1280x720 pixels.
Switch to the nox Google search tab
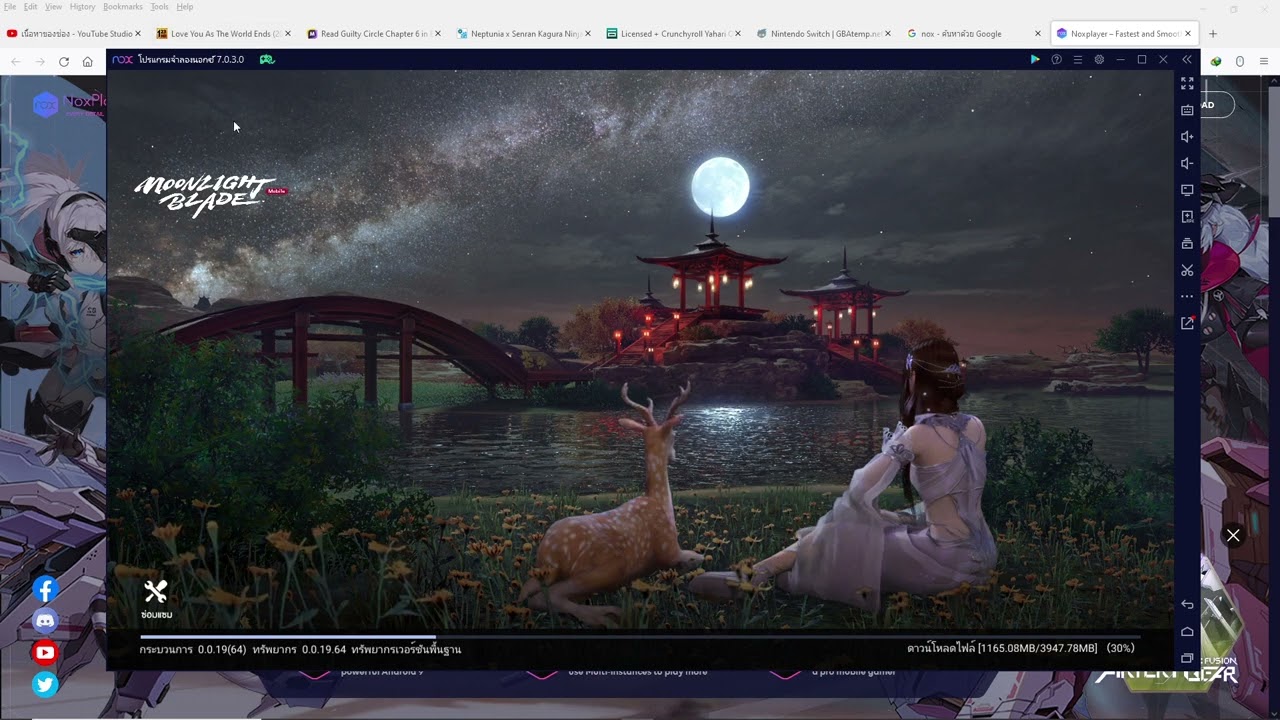click(x=973, y=34)
